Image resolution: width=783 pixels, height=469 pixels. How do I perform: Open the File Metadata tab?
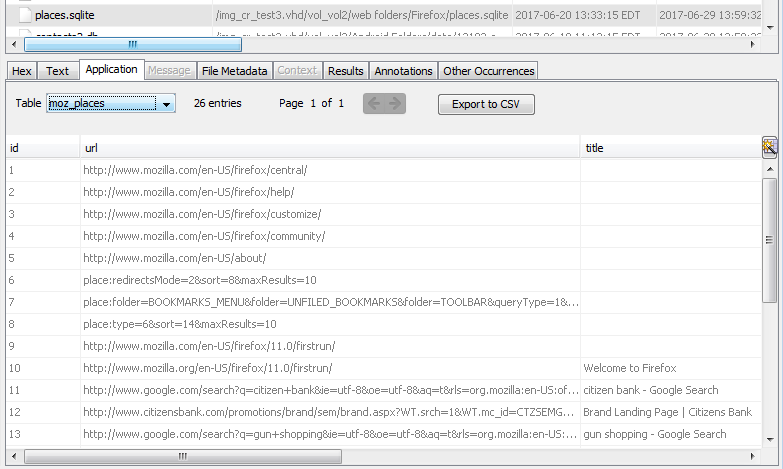pyautogui.click(x=234, y=71)
